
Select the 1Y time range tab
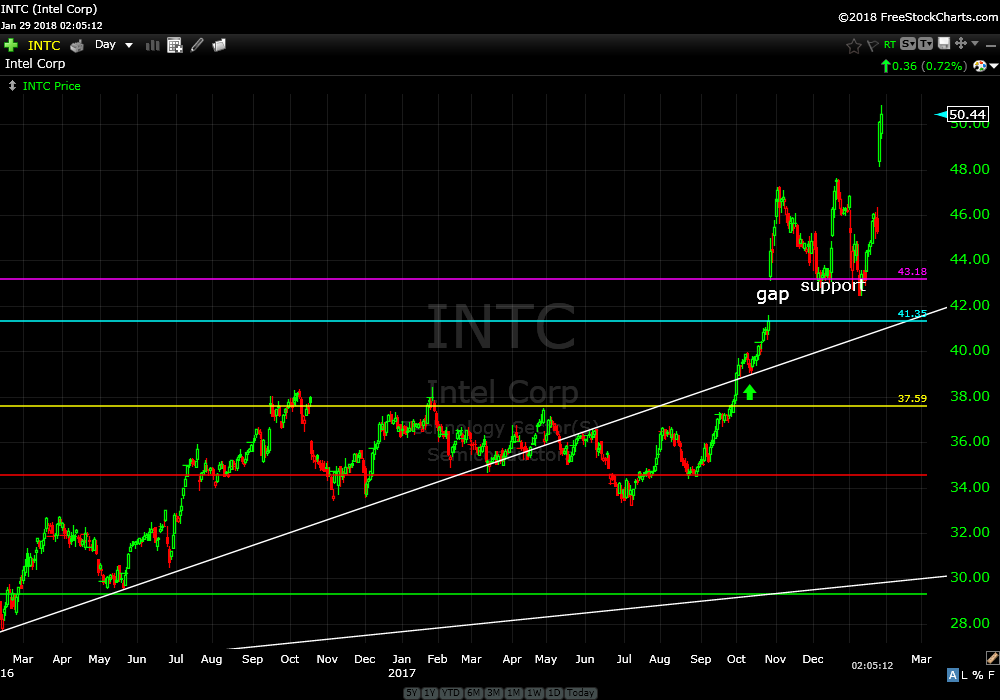tap(429, 693)
